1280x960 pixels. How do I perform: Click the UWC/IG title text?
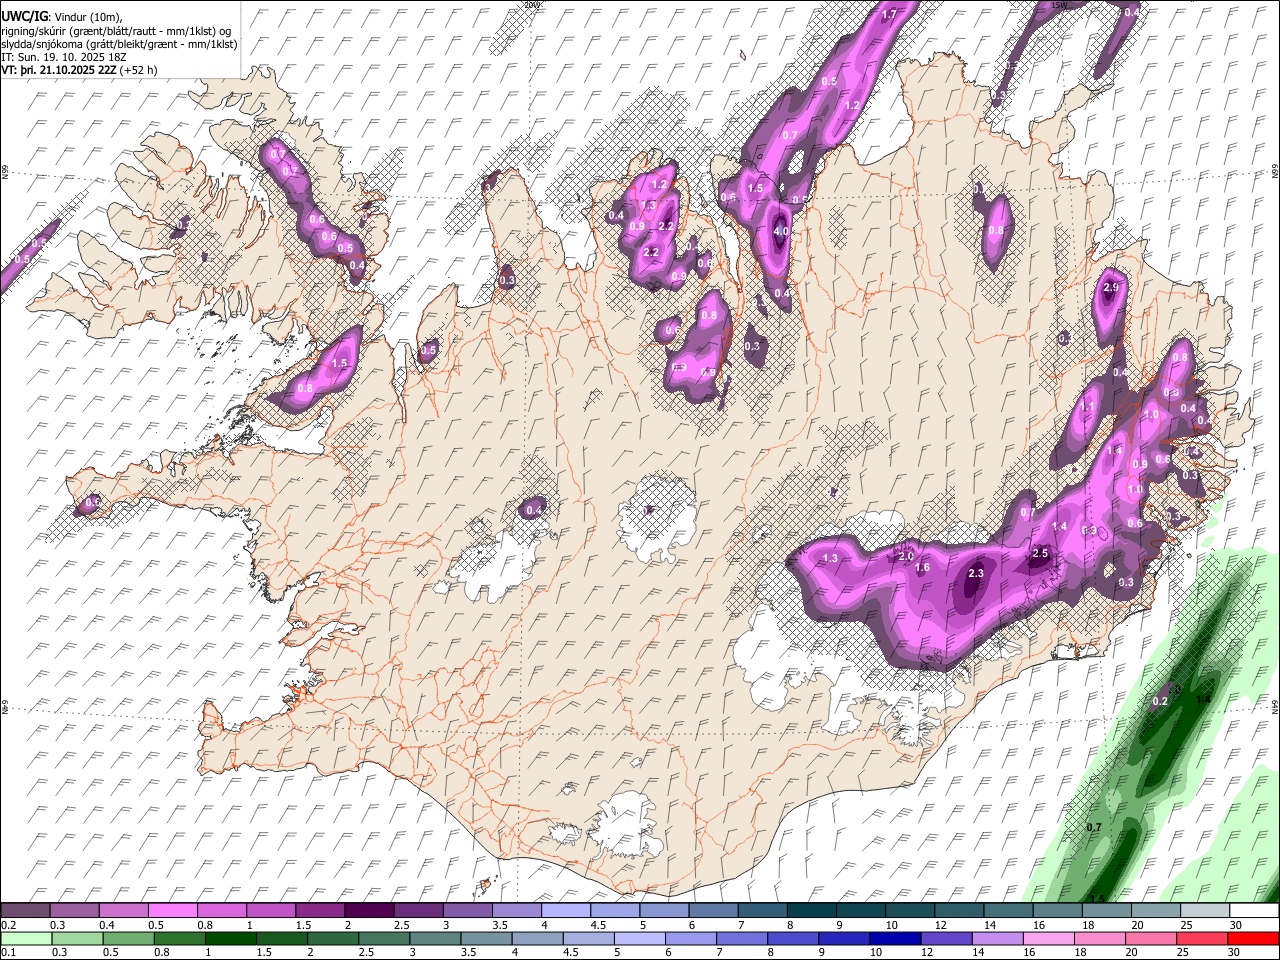point(24,16)
